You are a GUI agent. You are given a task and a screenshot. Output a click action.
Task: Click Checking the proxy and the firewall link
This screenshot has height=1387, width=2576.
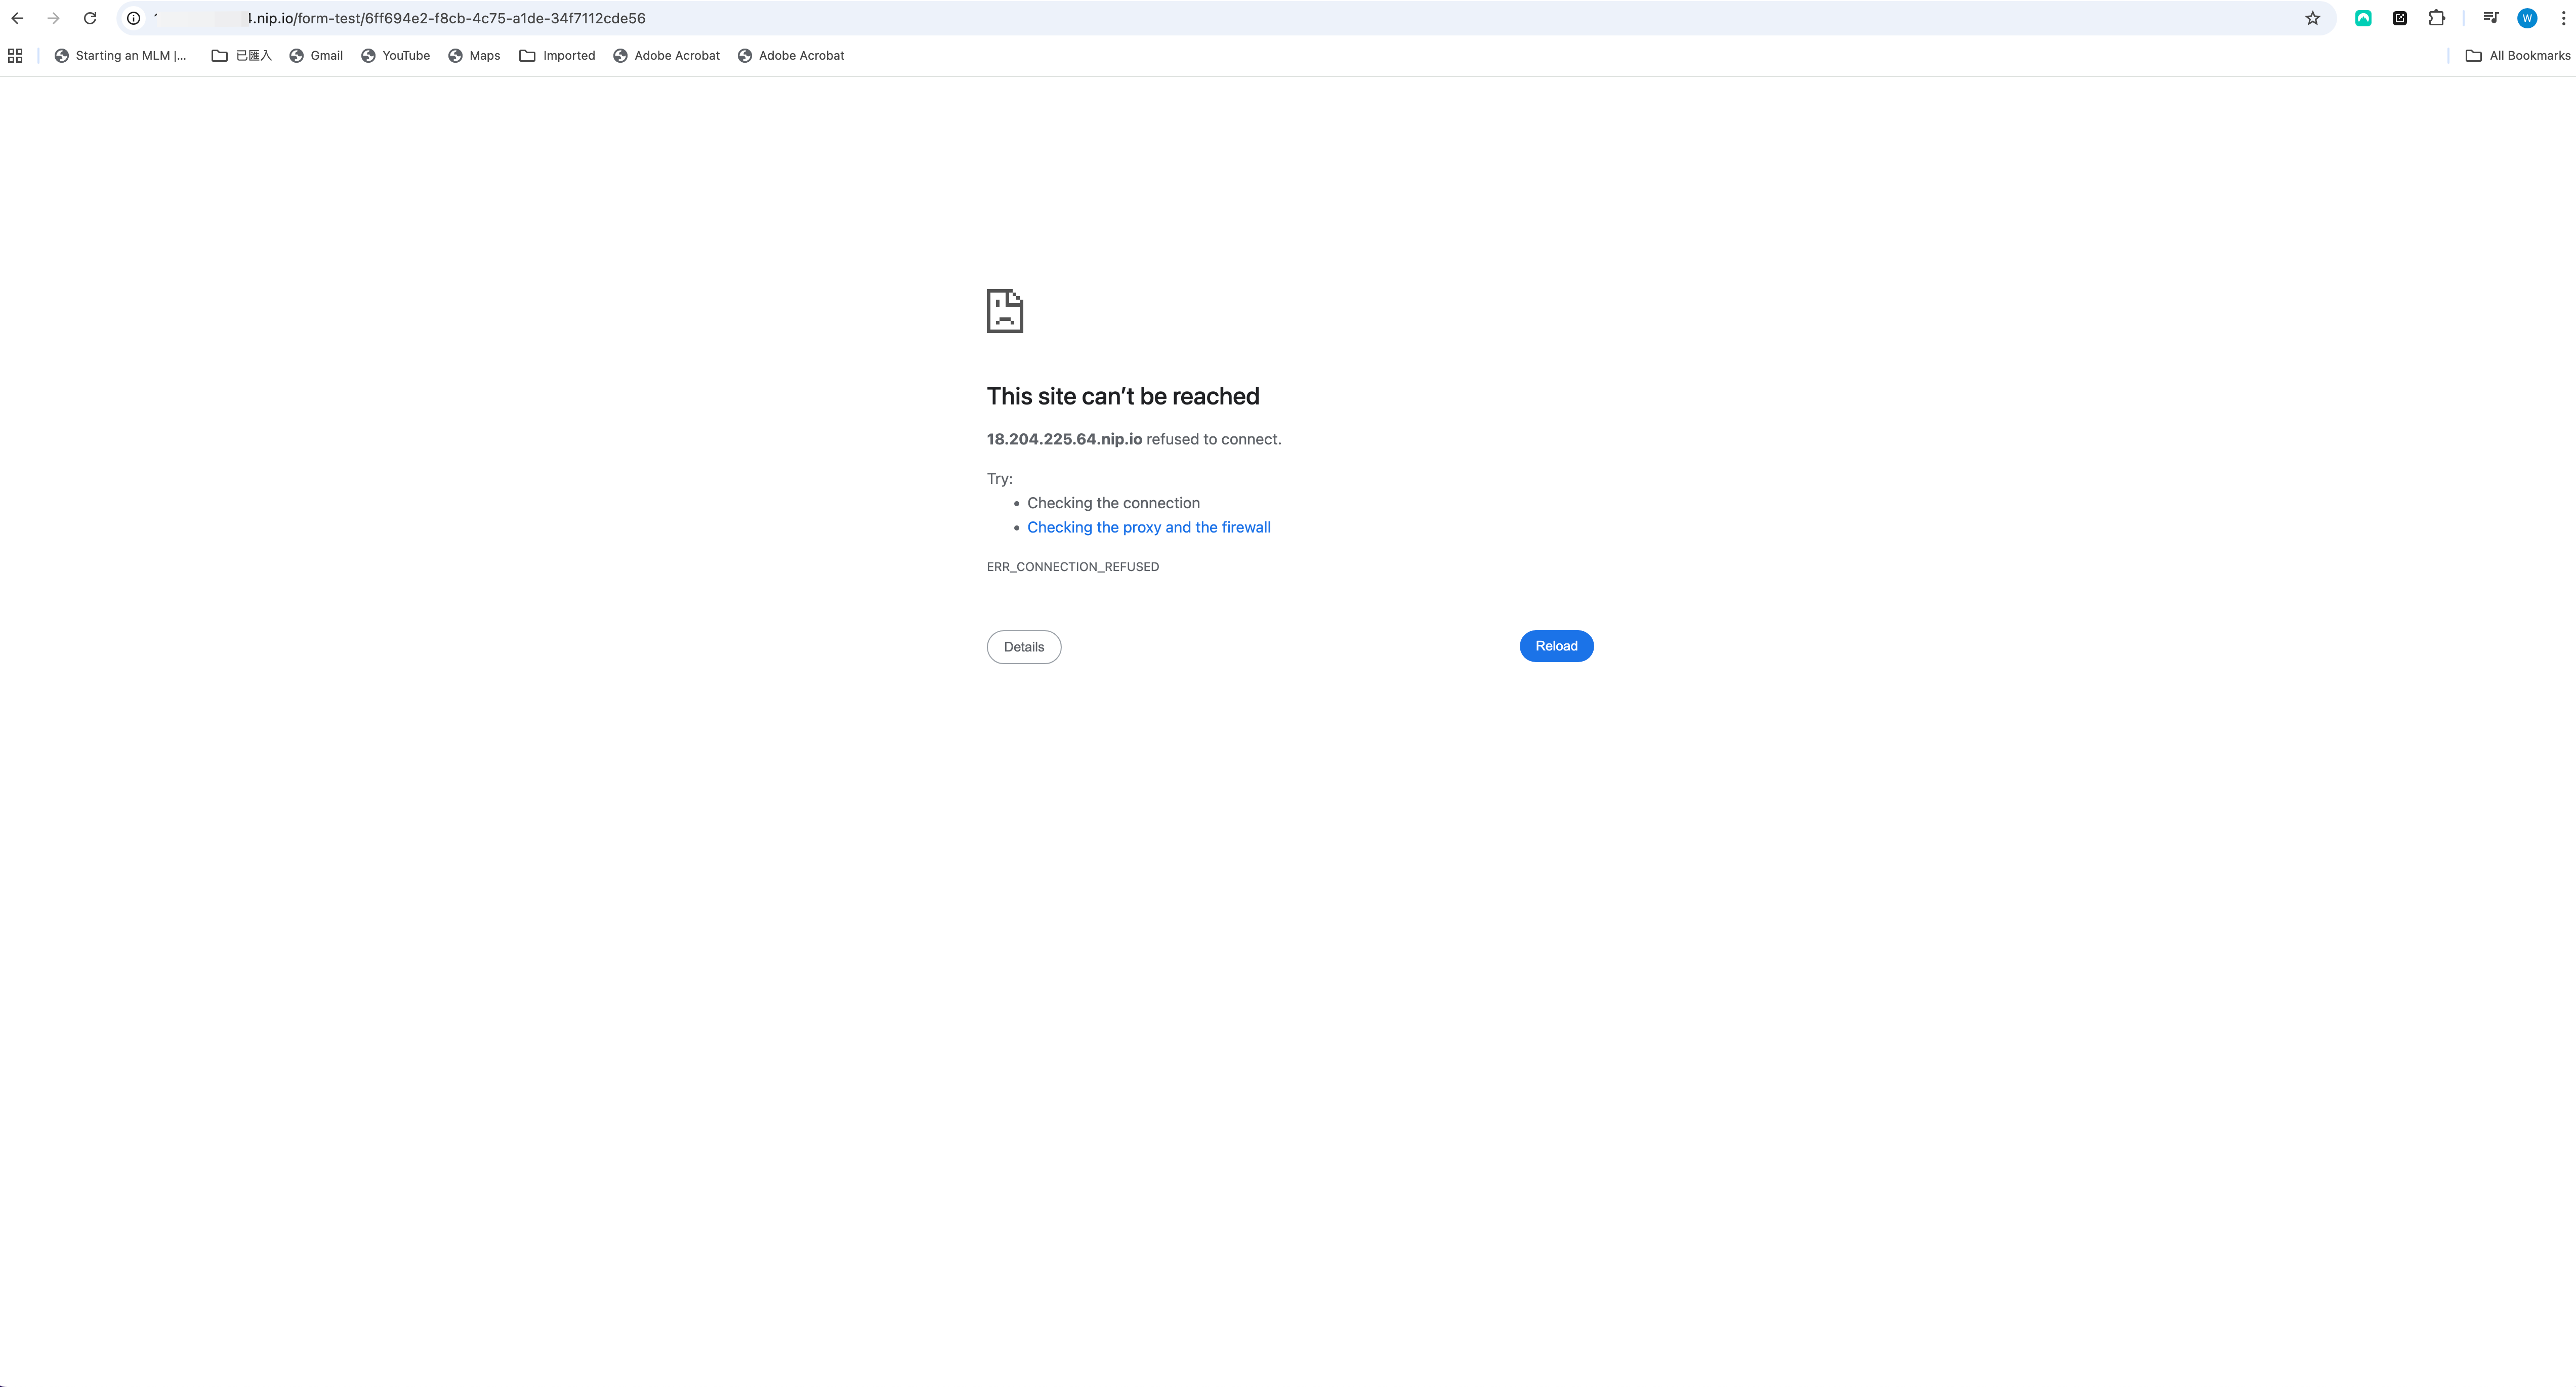click(x=1148, y=527)
